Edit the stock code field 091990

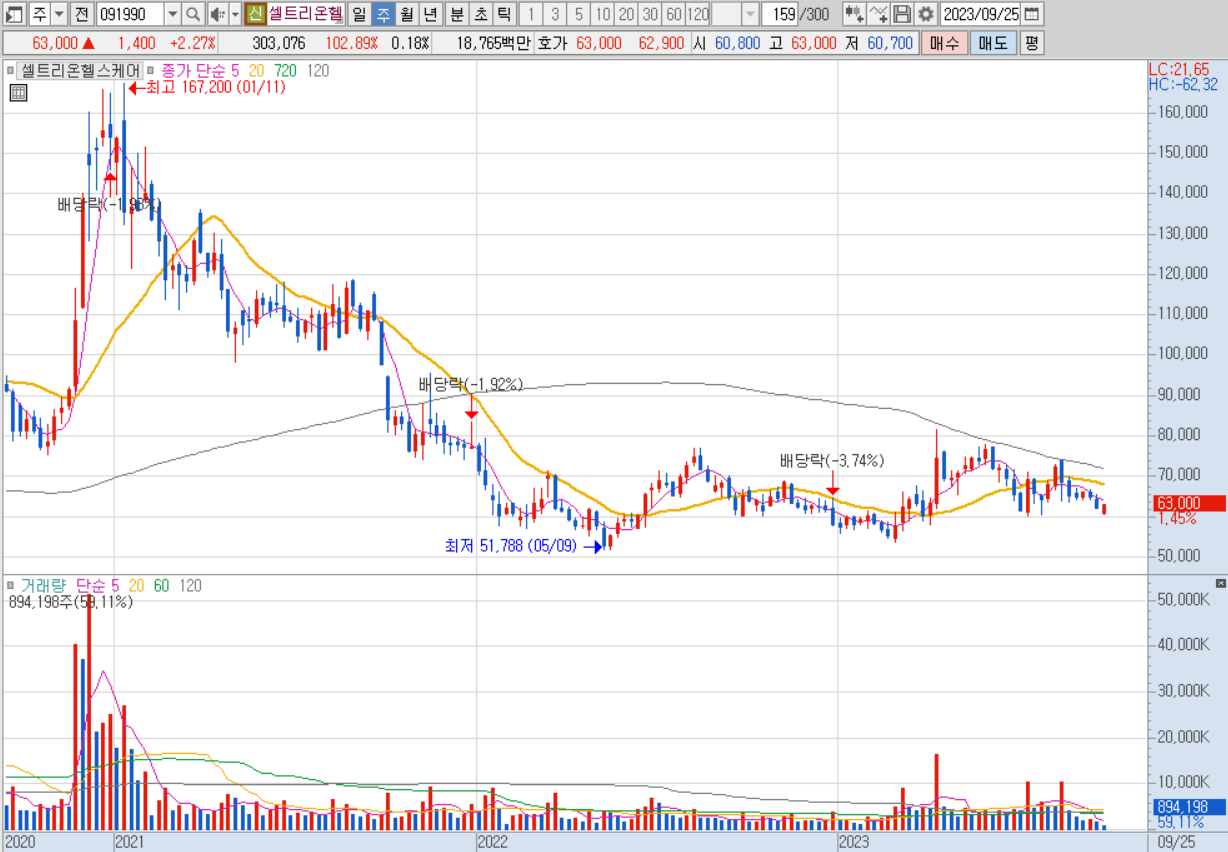pyautogui.click(x=130, y=14)
